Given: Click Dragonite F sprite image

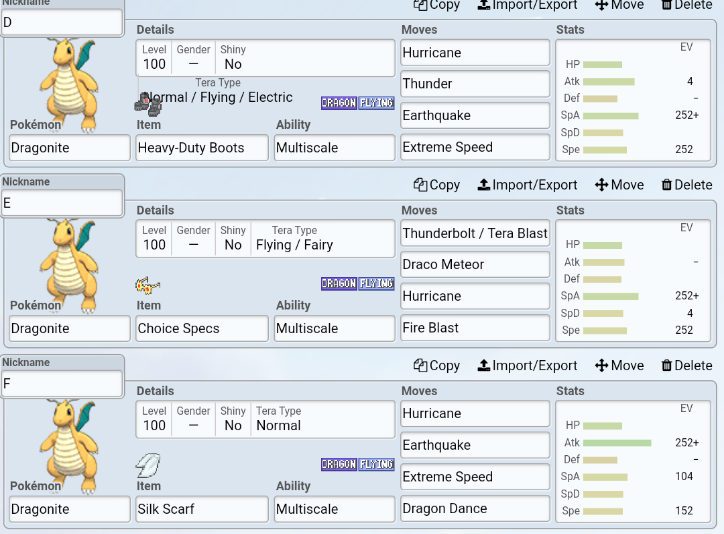Looking at the screenshot, I should click(x=69, y=446).
